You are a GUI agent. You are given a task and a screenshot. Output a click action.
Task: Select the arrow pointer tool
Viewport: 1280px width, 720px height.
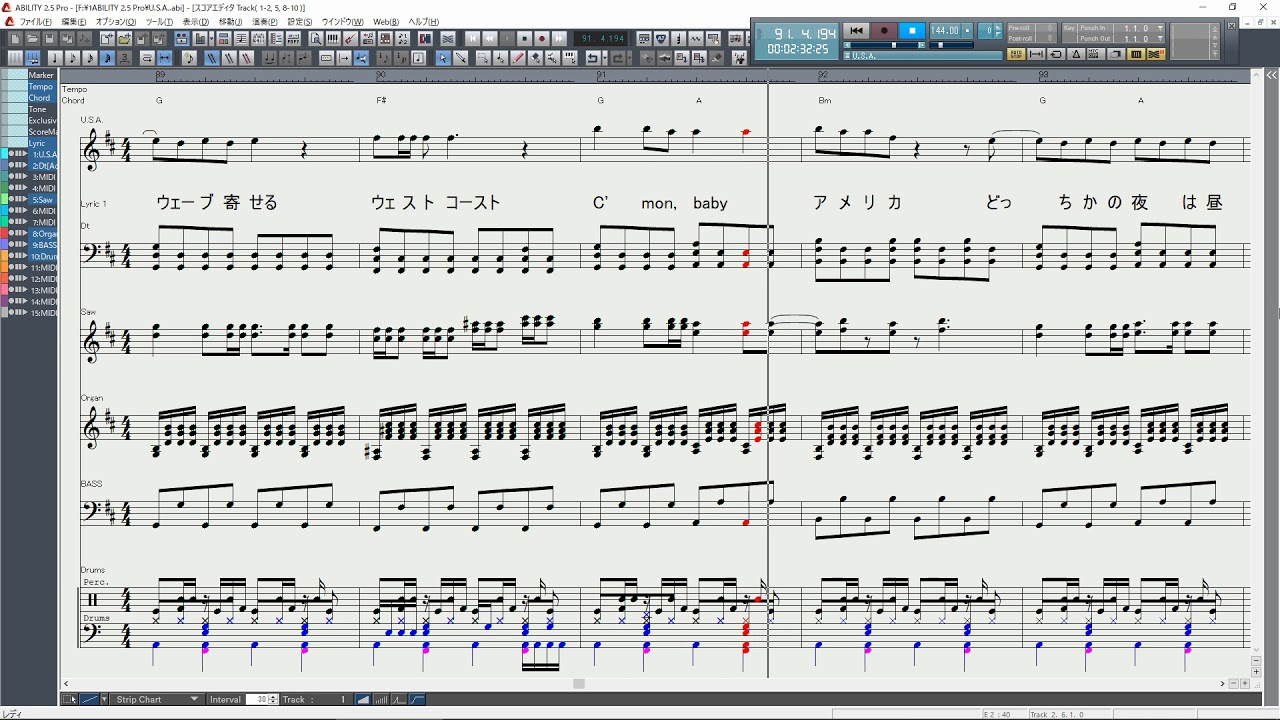(441, 58)
